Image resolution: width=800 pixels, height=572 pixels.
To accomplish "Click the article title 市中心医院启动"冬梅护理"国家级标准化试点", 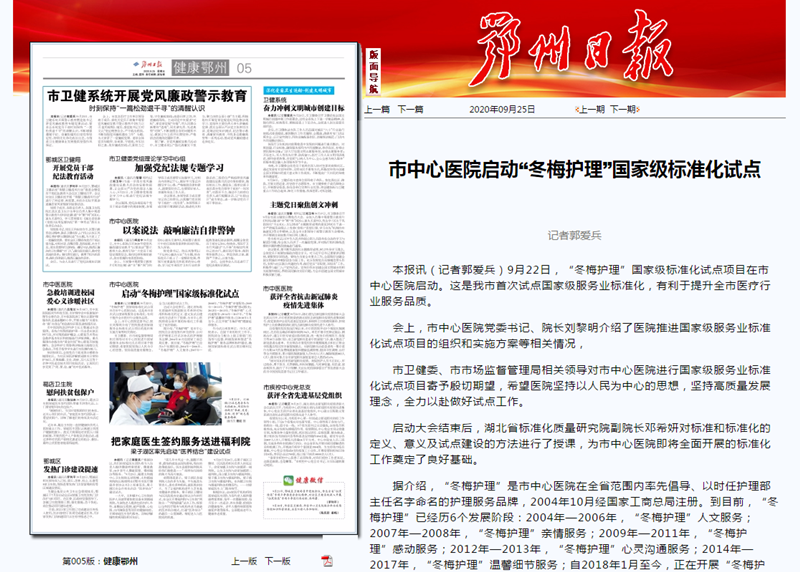I will [574, 169].
